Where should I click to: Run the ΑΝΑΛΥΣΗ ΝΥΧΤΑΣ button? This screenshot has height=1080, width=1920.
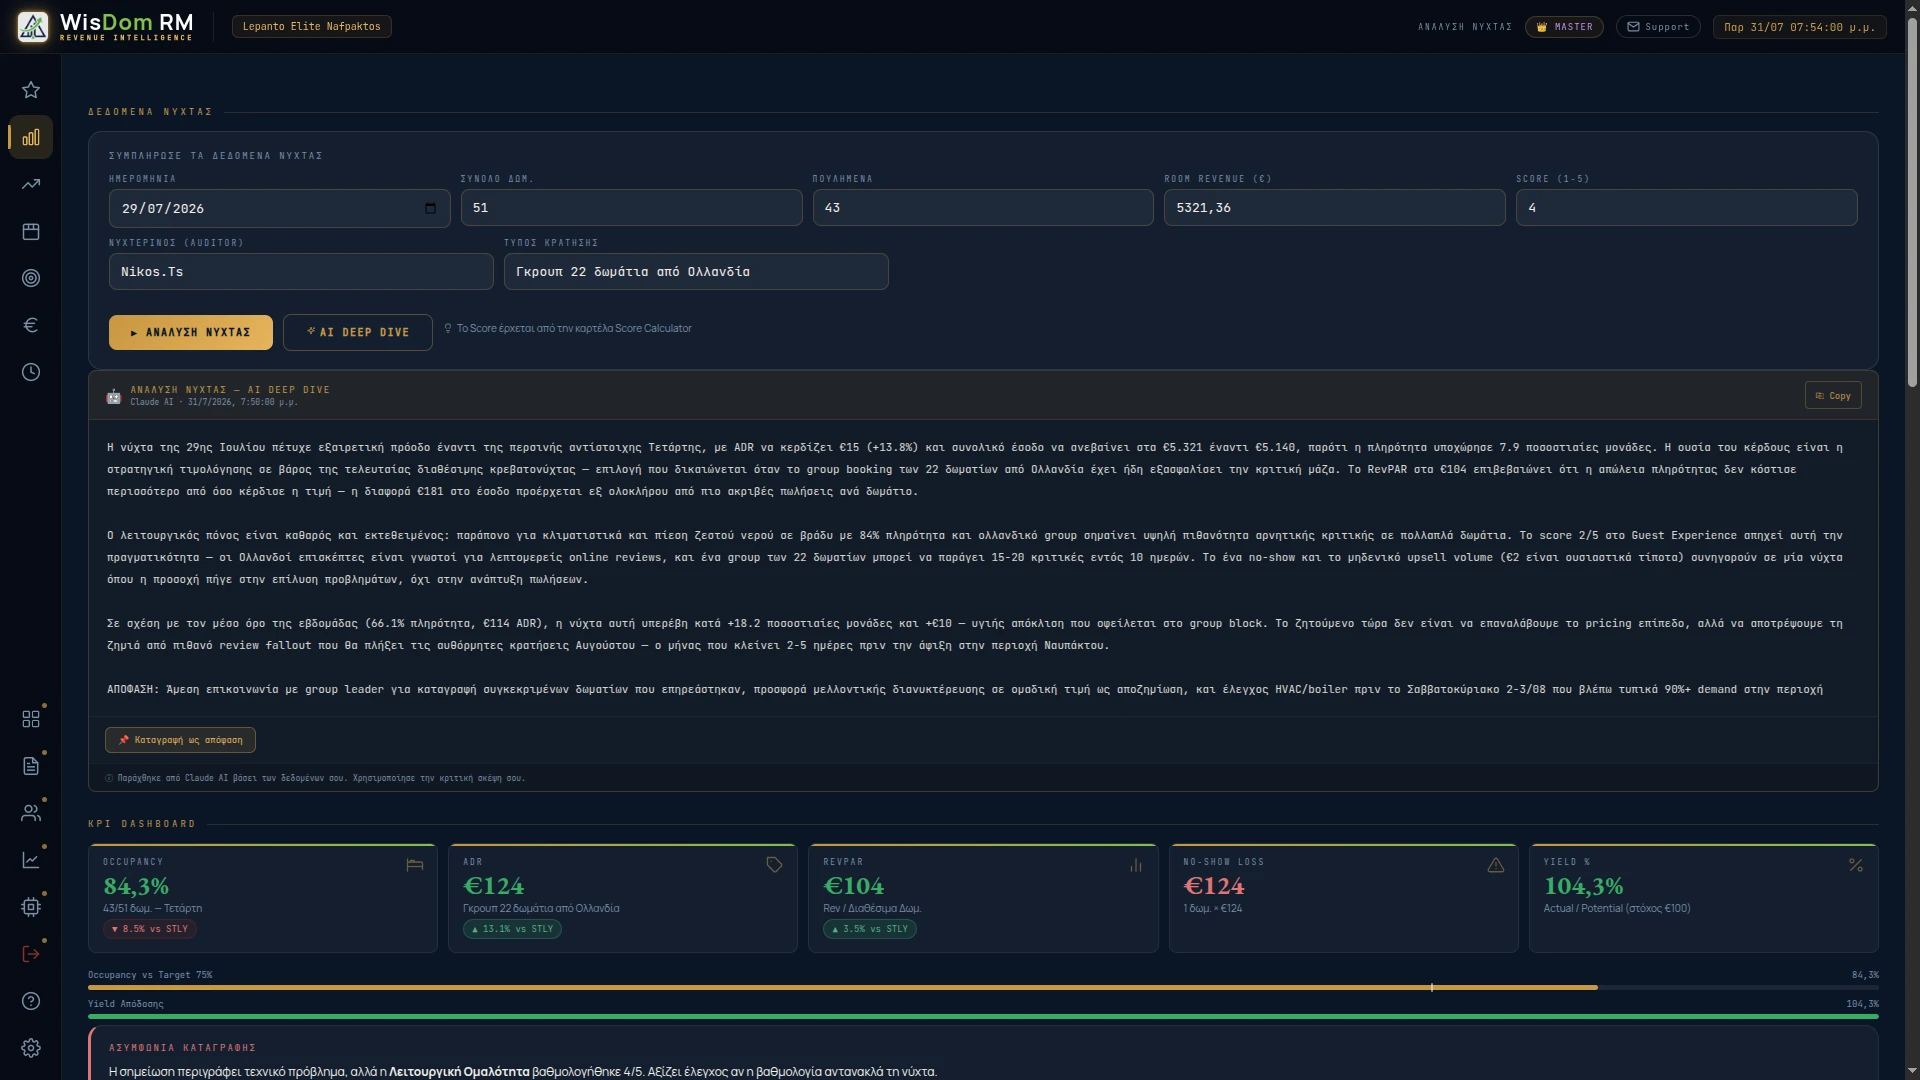click(190, 332)
